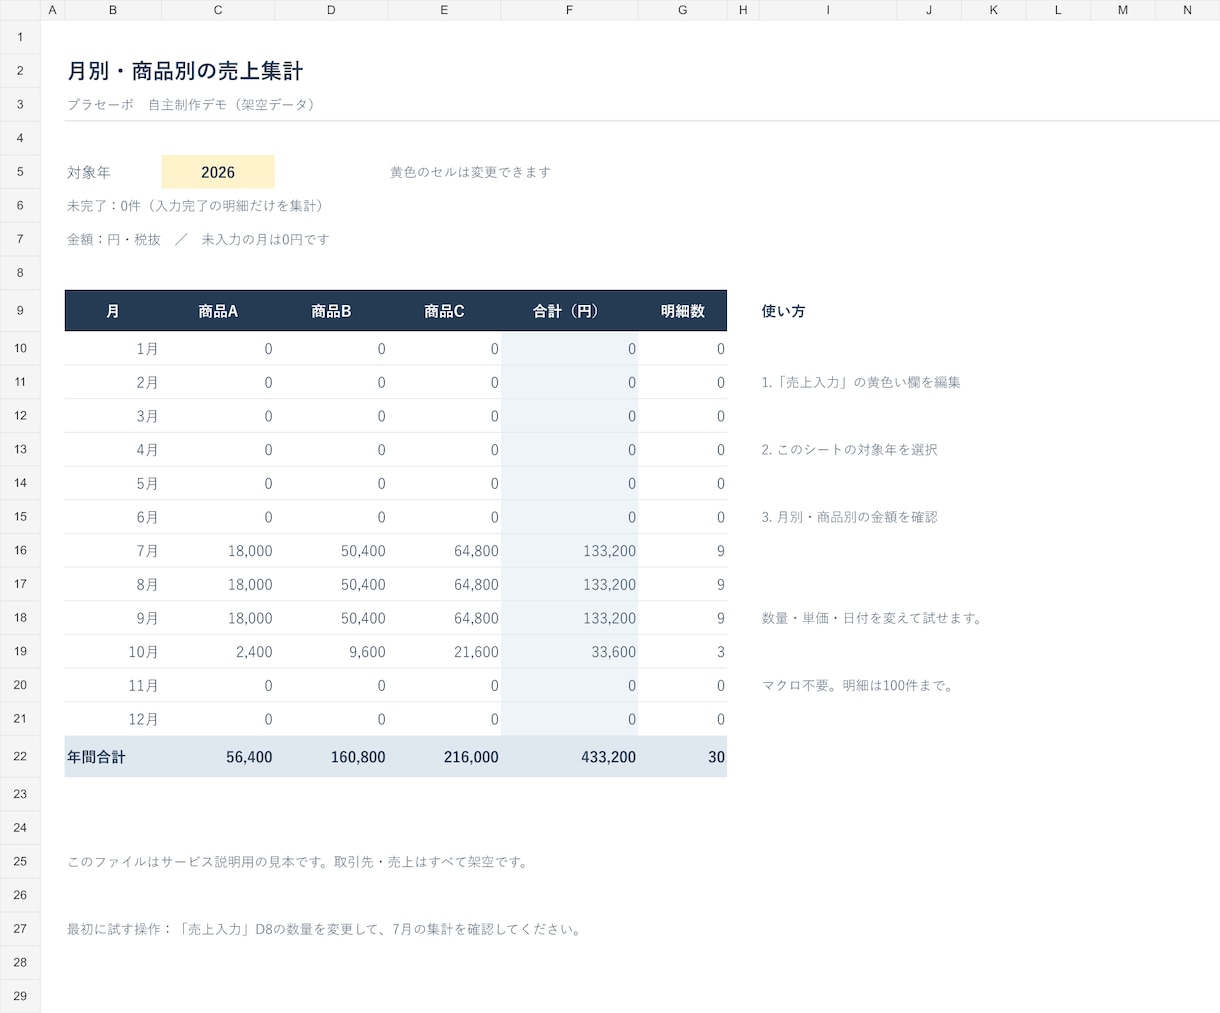Click the 433,200 grand total cell
1220x1013 pixels.
[569, 757]
